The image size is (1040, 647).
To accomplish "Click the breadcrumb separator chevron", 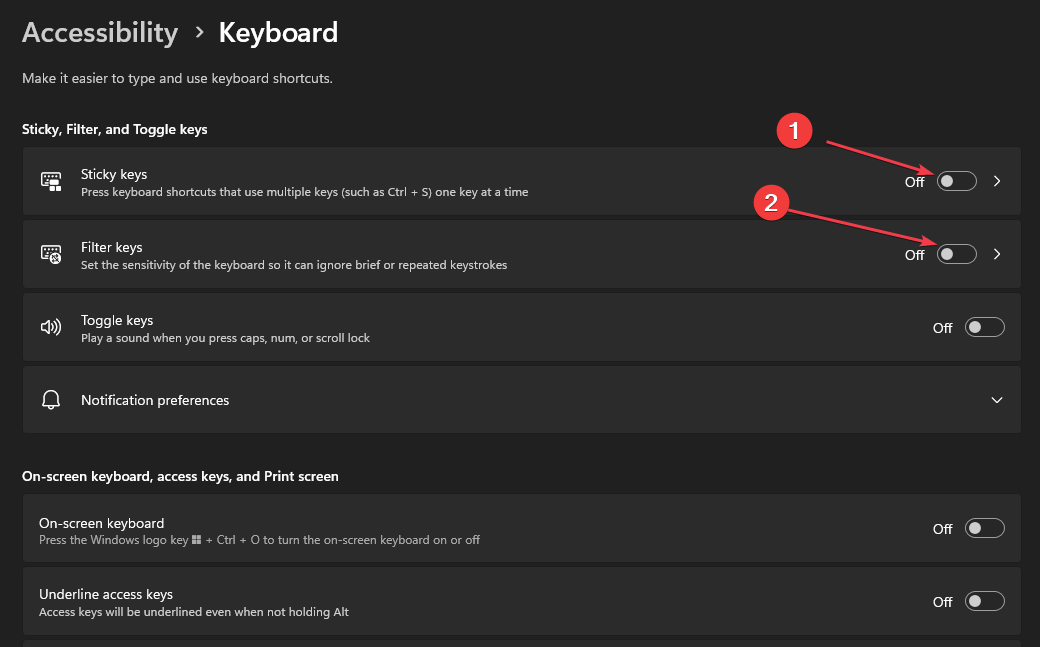I will 199,33.
